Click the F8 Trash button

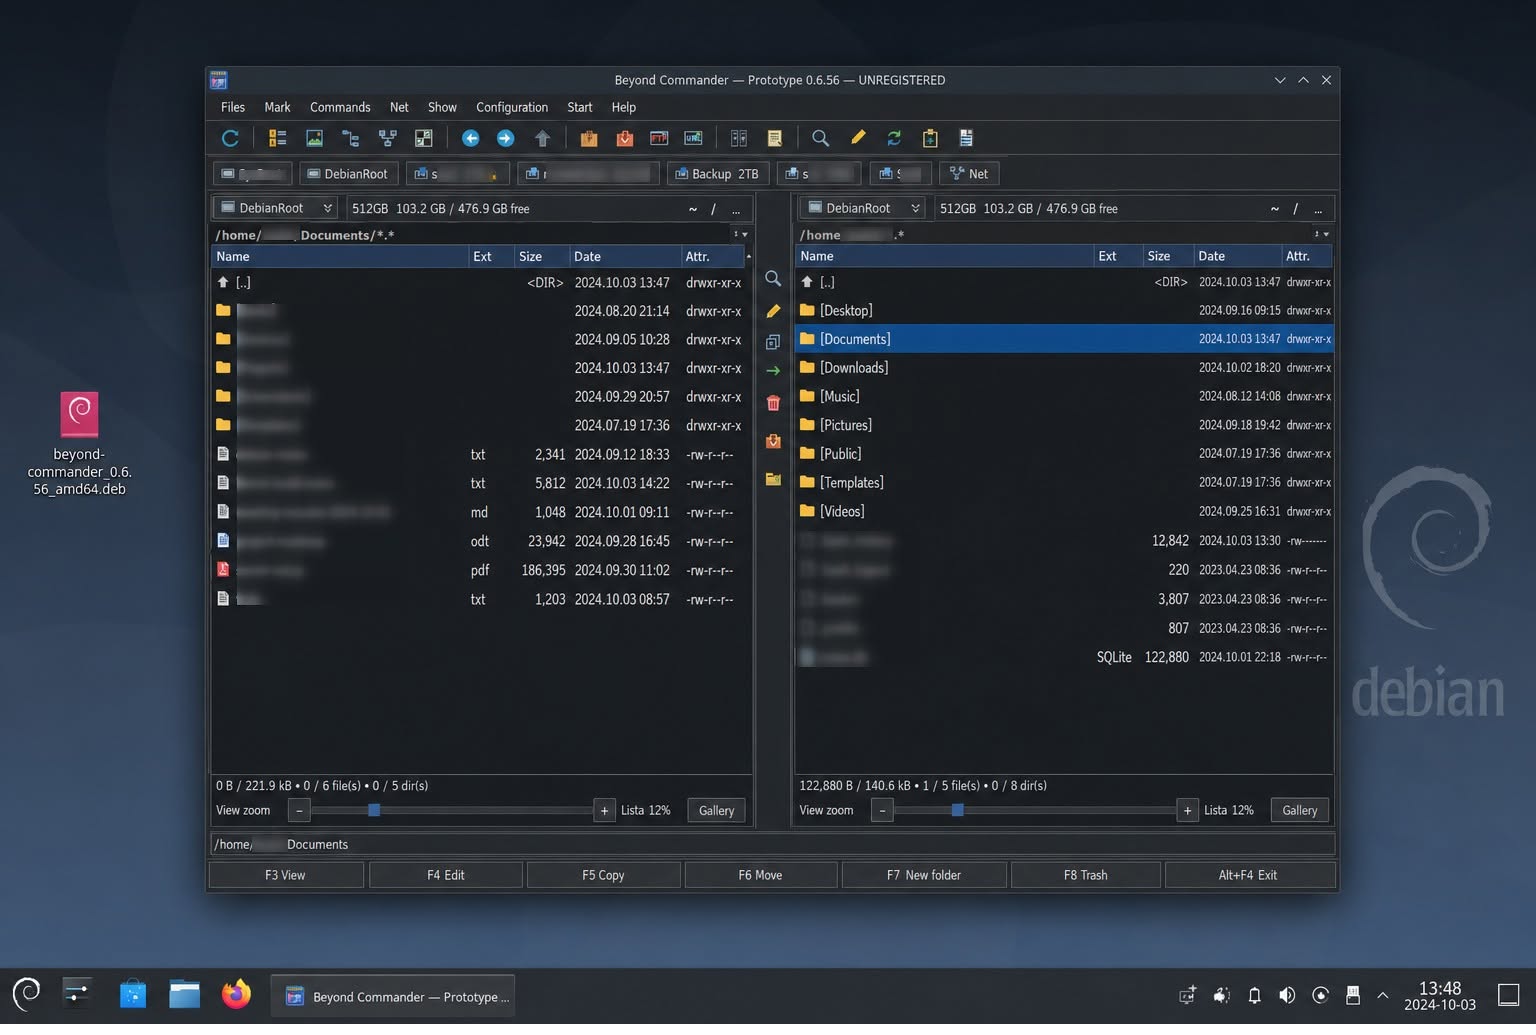(x=1086, y=875)
